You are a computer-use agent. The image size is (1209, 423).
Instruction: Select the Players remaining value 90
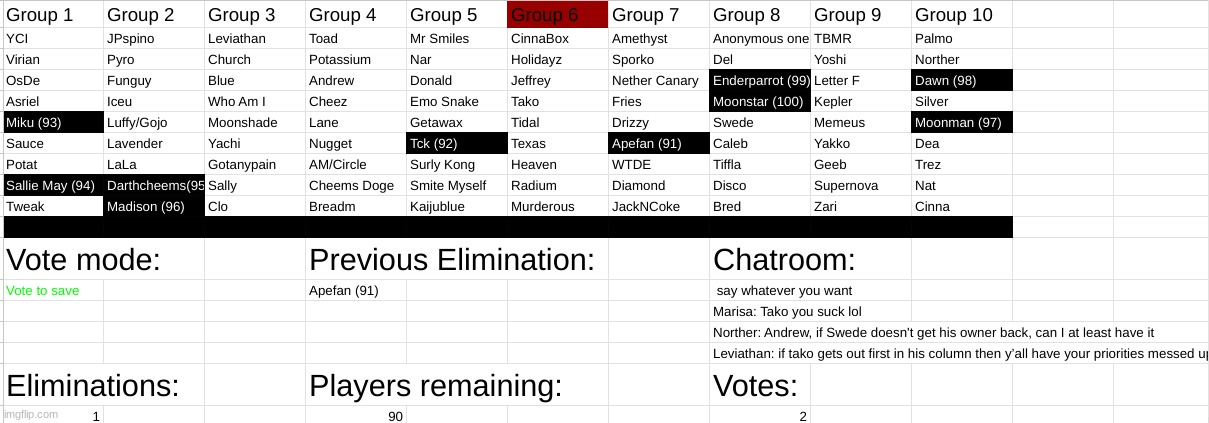click(356, 416)
